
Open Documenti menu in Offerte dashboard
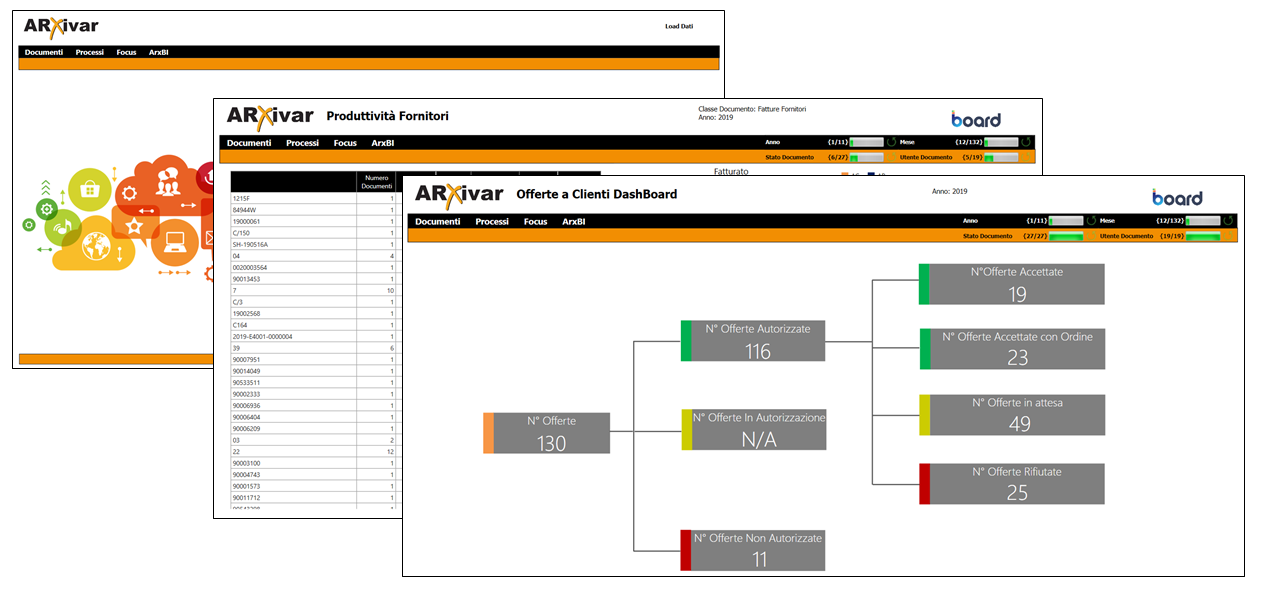[437, 221]
